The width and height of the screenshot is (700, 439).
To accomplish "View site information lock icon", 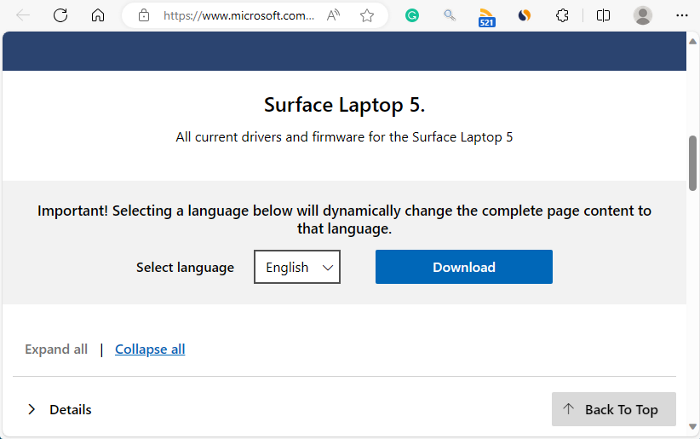I will (x=144, y=16).
